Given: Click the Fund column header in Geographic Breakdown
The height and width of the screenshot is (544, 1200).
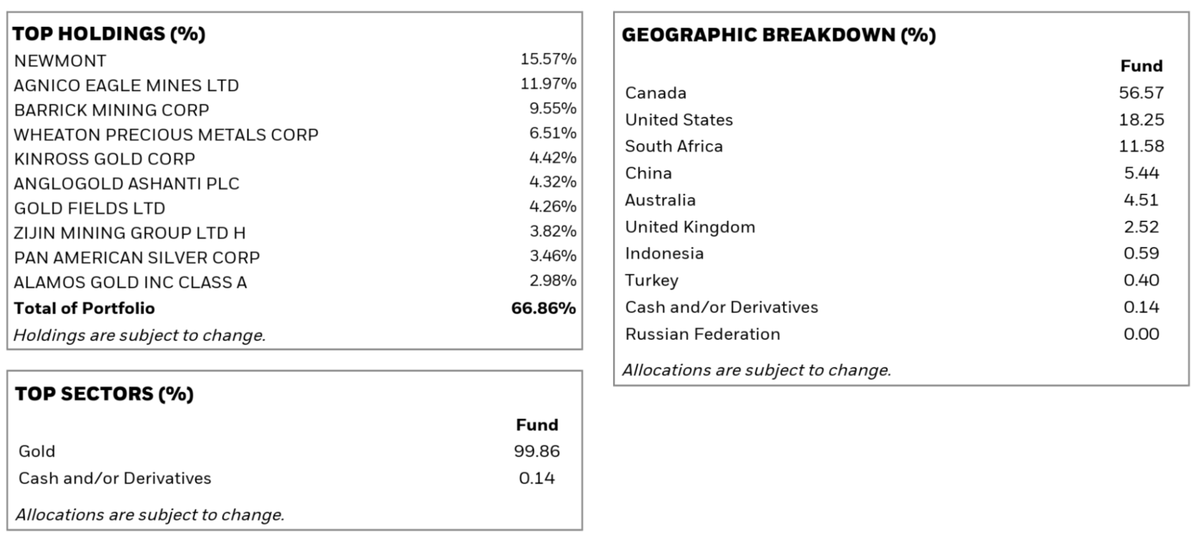Looking at the screenshot, I should pyautogui.click(x=1142, y=66).
